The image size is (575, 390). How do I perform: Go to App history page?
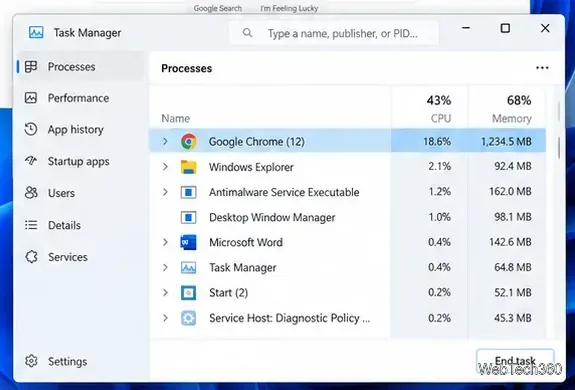click(81, 129)
